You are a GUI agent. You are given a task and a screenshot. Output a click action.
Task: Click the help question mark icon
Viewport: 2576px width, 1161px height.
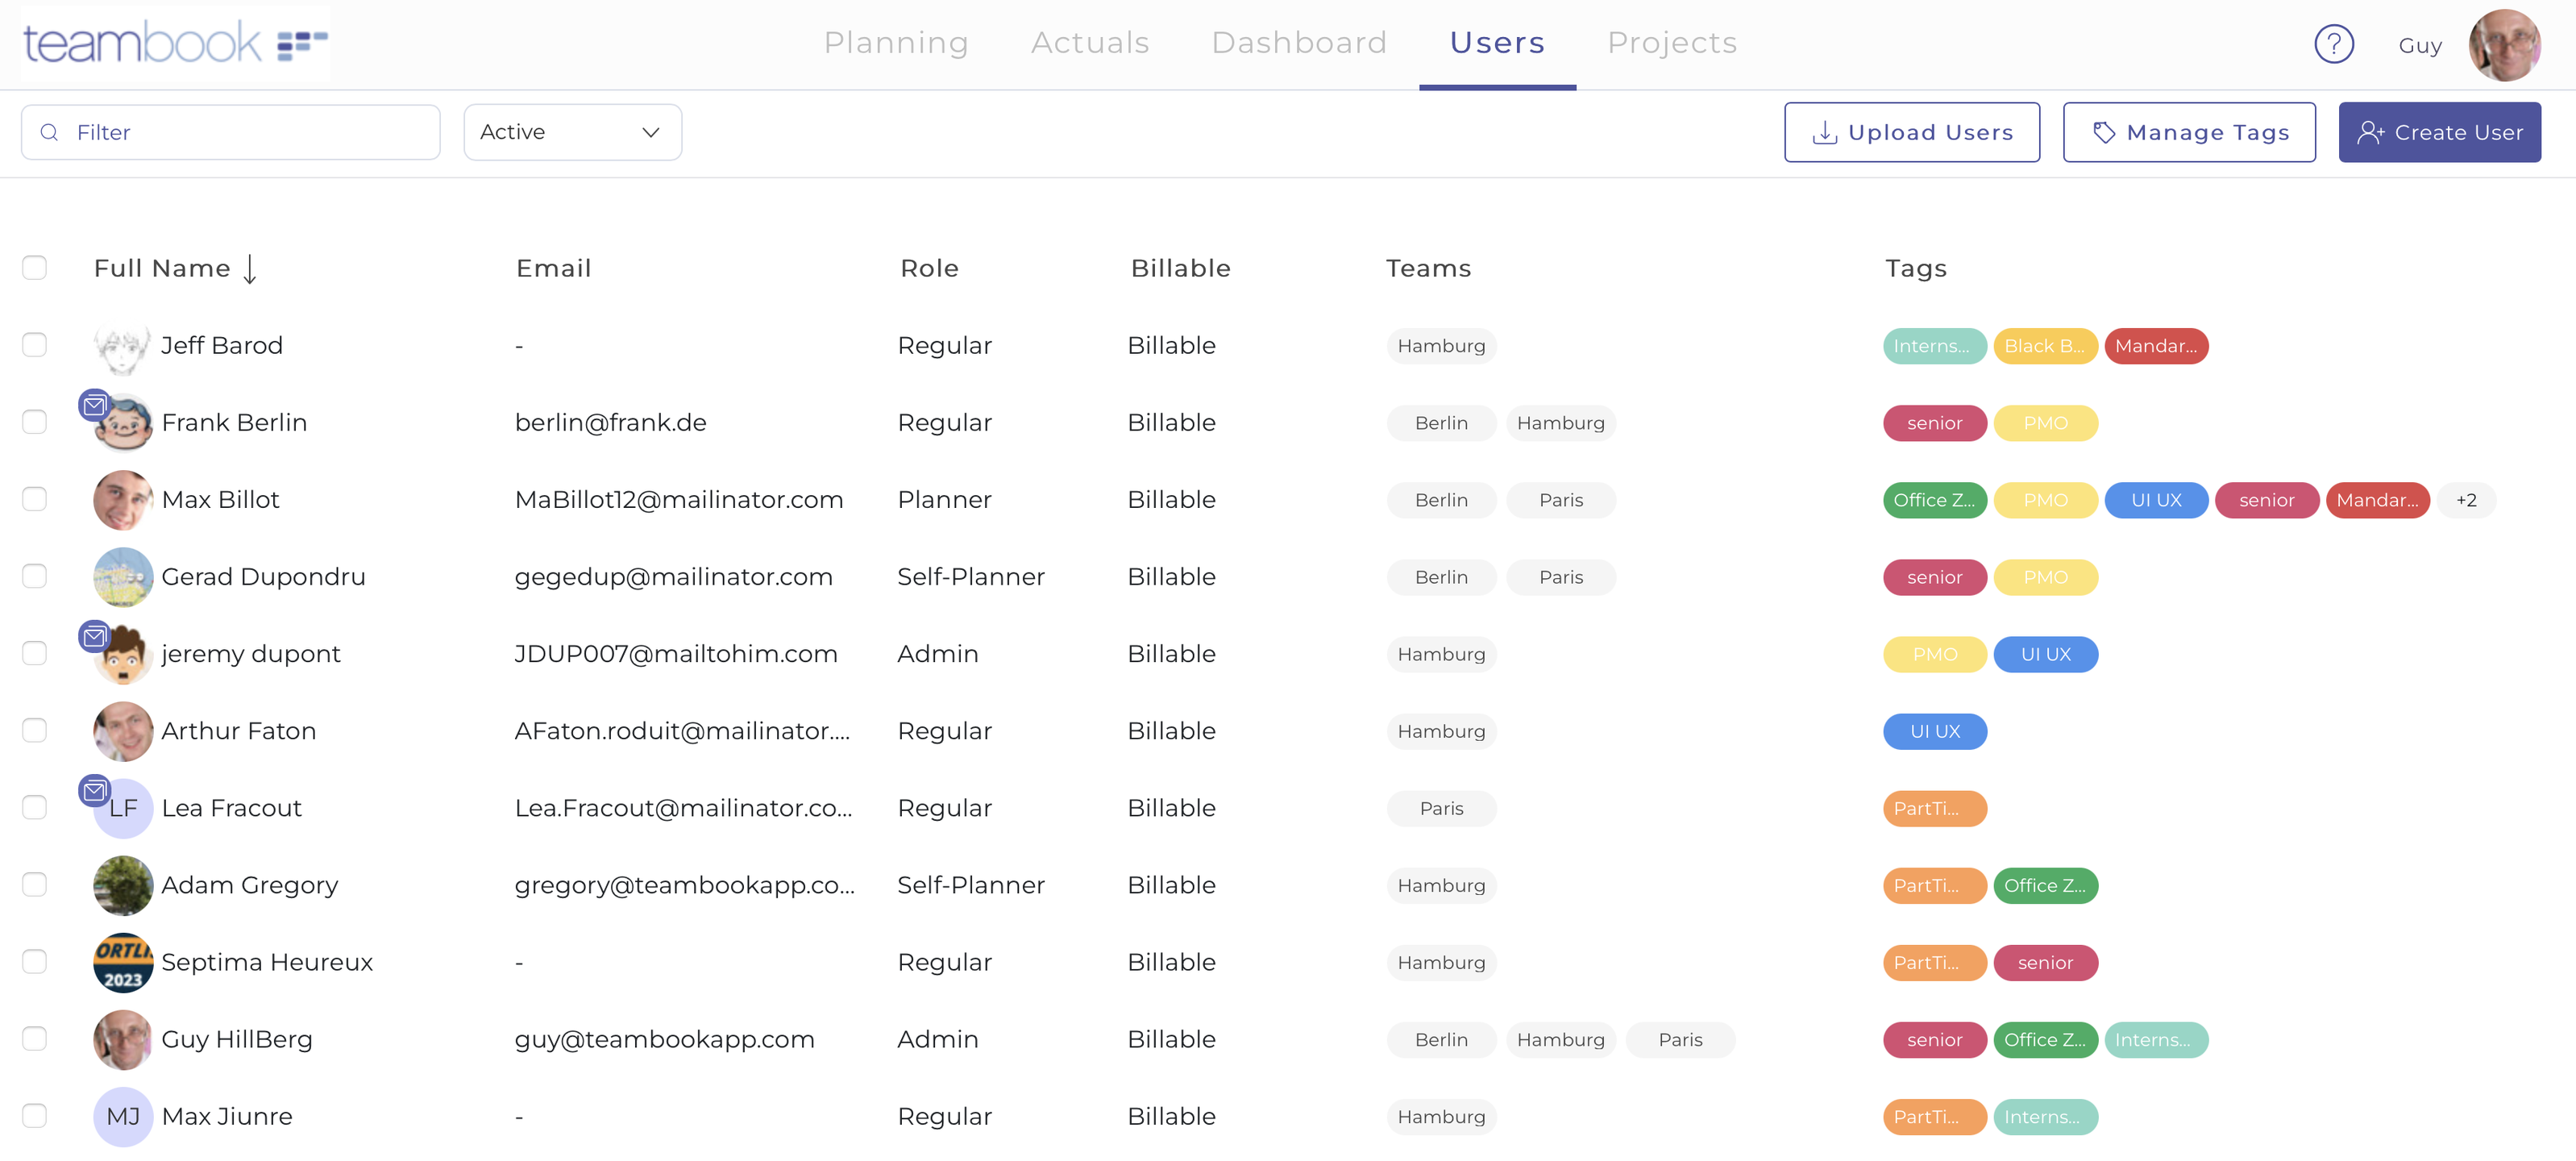(x=2333, y=44)
